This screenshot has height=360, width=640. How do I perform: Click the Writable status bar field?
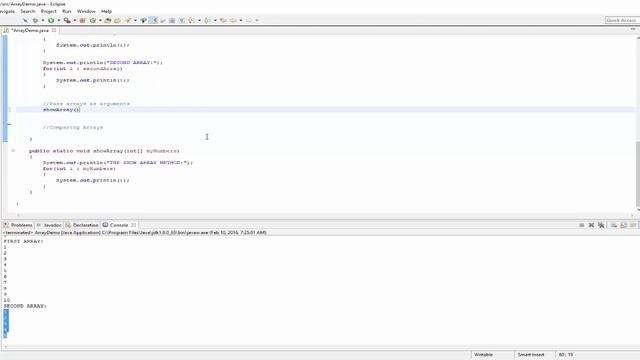coord(483,355)
